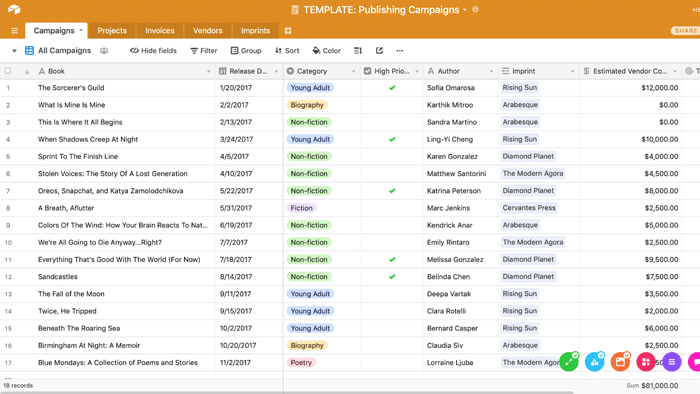Open the Campaigns tab dropdown arrow
This screenshot has height=394, width=700.
click(x=81, y=30)
